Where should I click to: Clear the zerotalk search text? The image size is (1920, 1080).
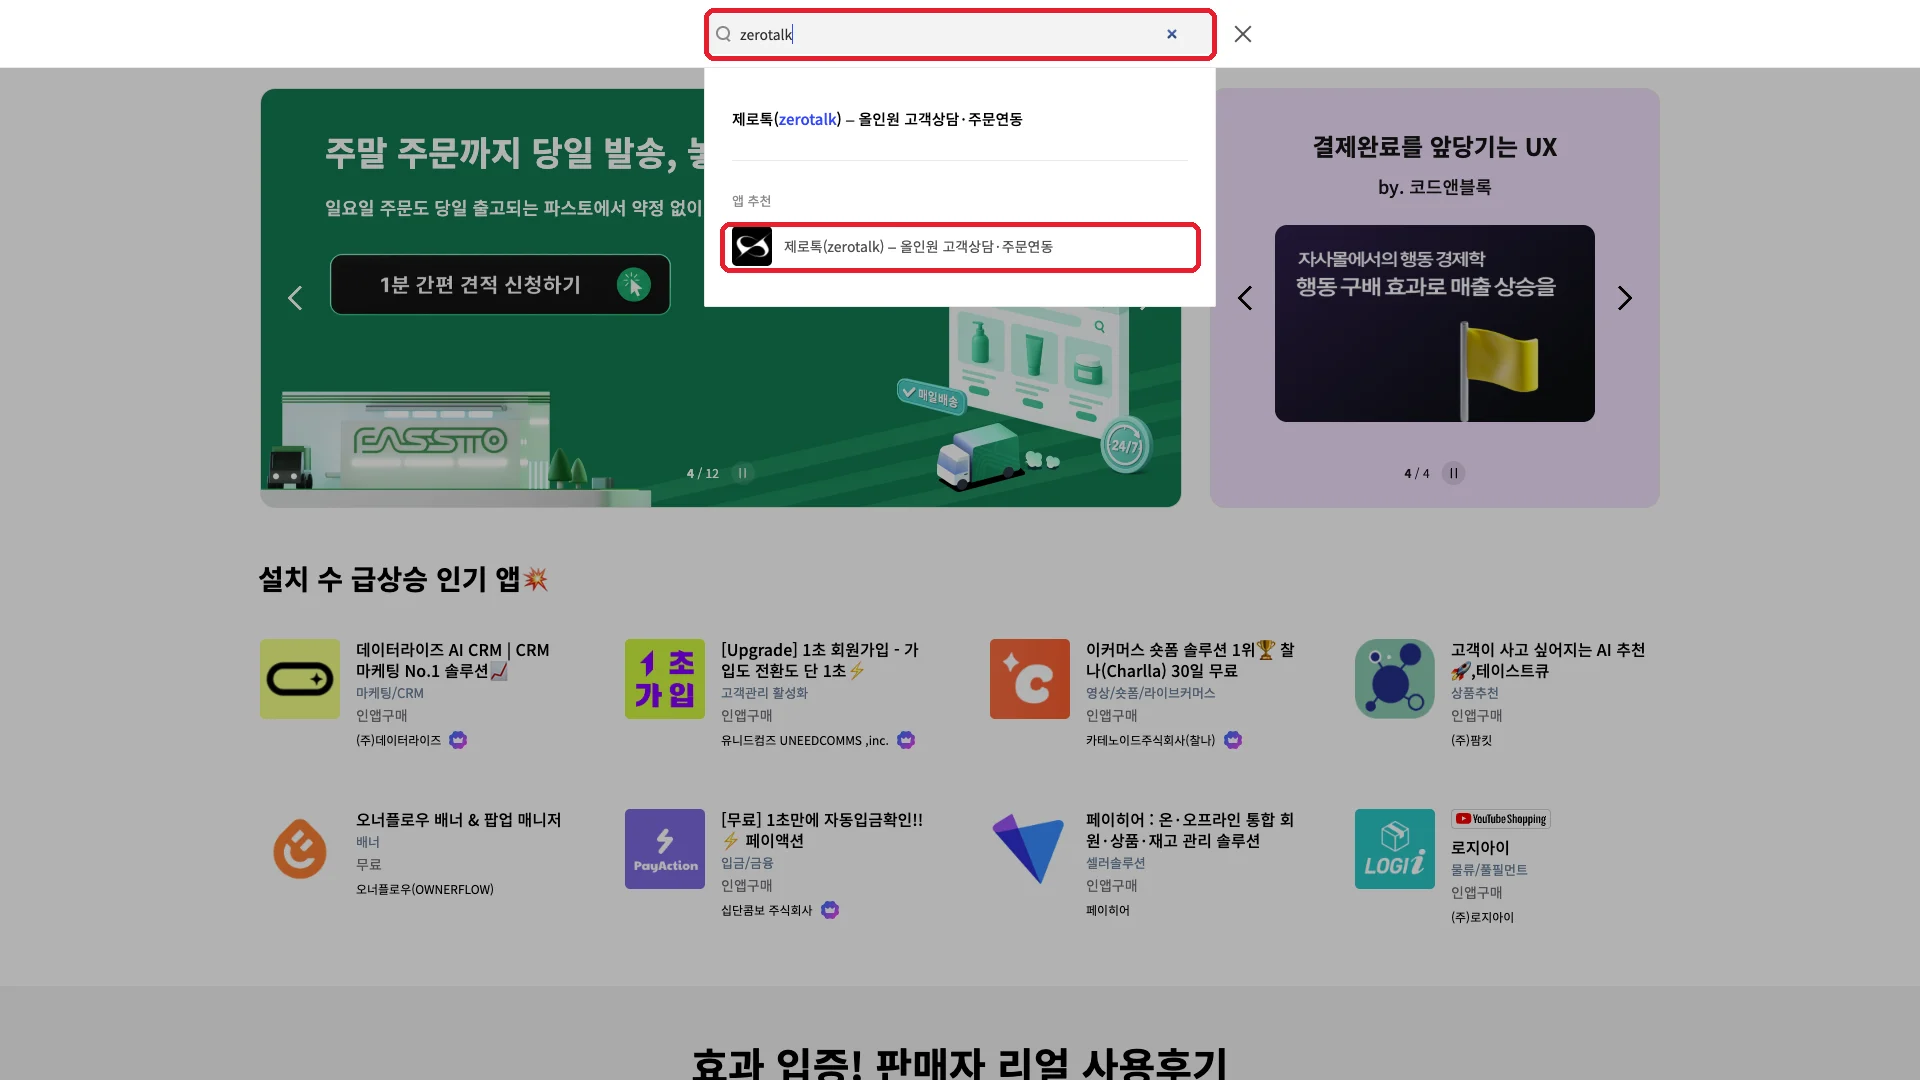click(1172, 34)
